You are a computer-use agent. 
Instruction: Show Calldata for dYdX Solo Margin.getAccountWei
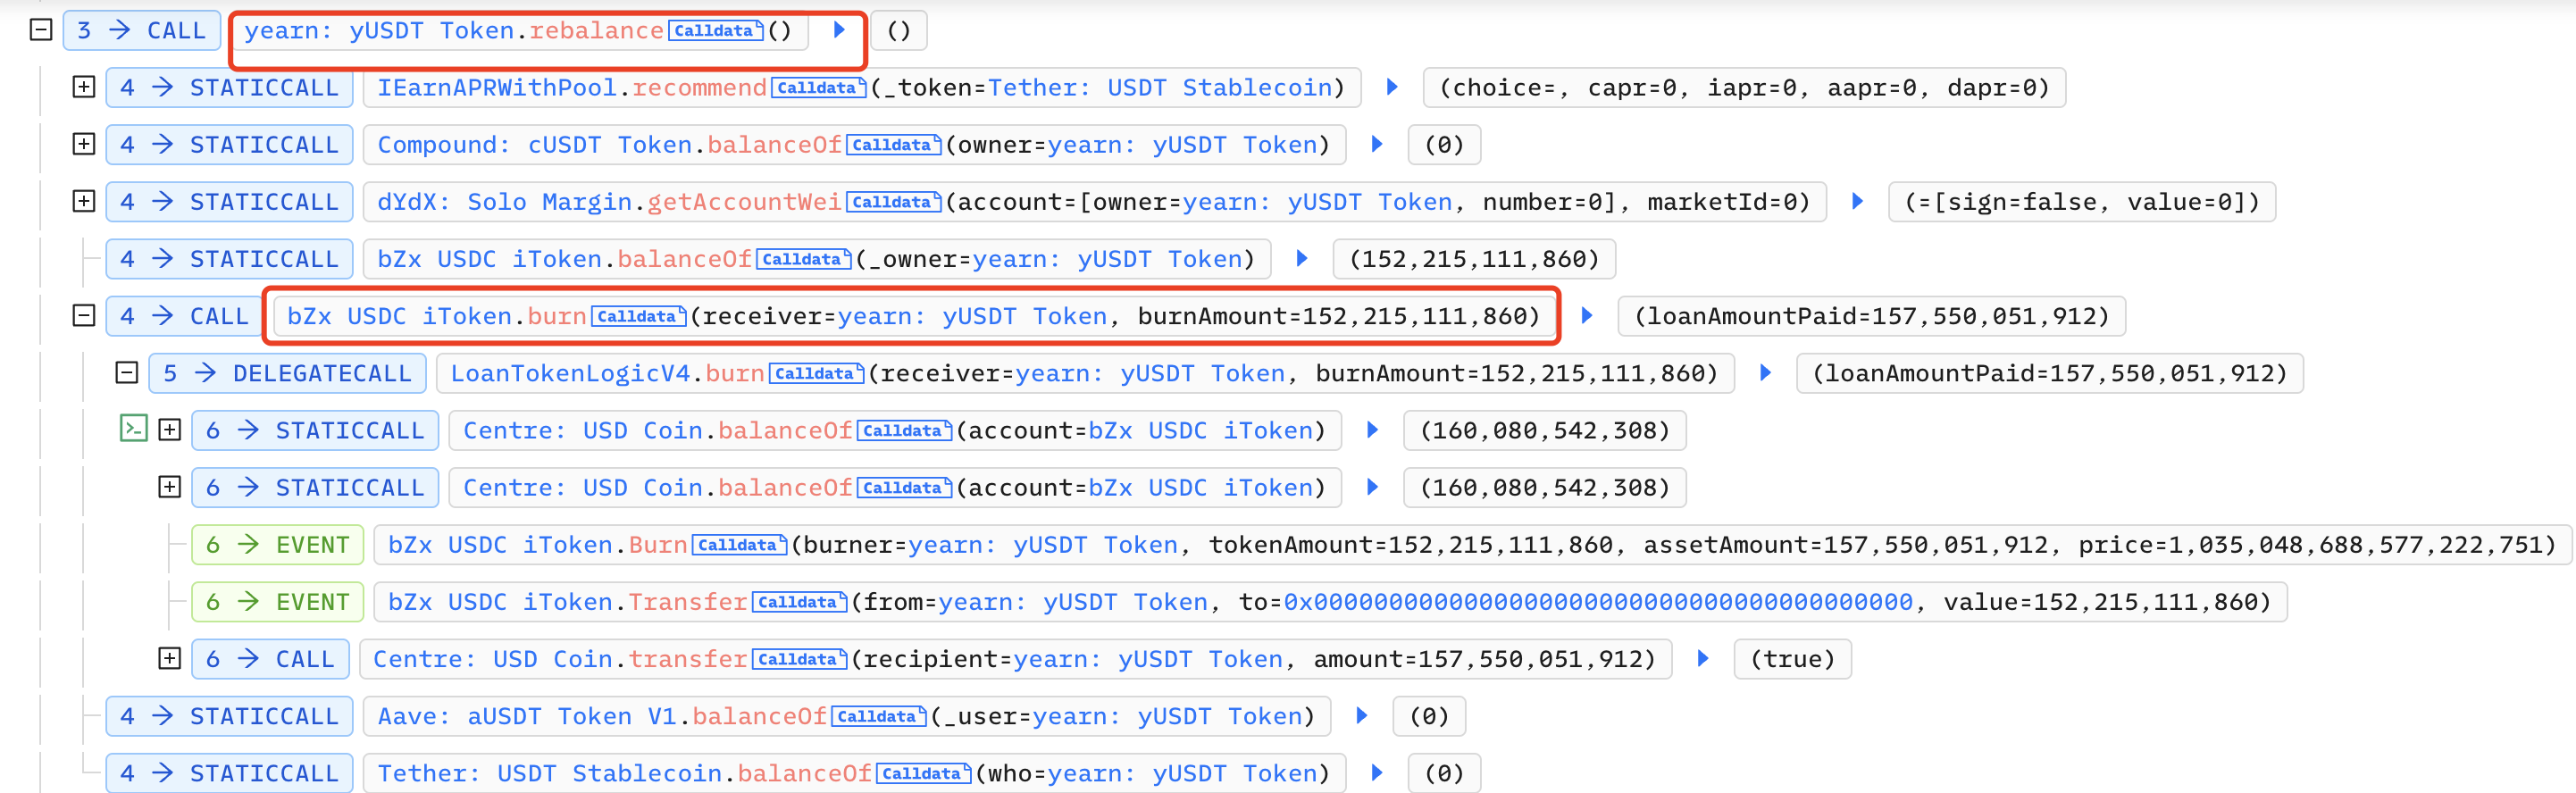894,202
